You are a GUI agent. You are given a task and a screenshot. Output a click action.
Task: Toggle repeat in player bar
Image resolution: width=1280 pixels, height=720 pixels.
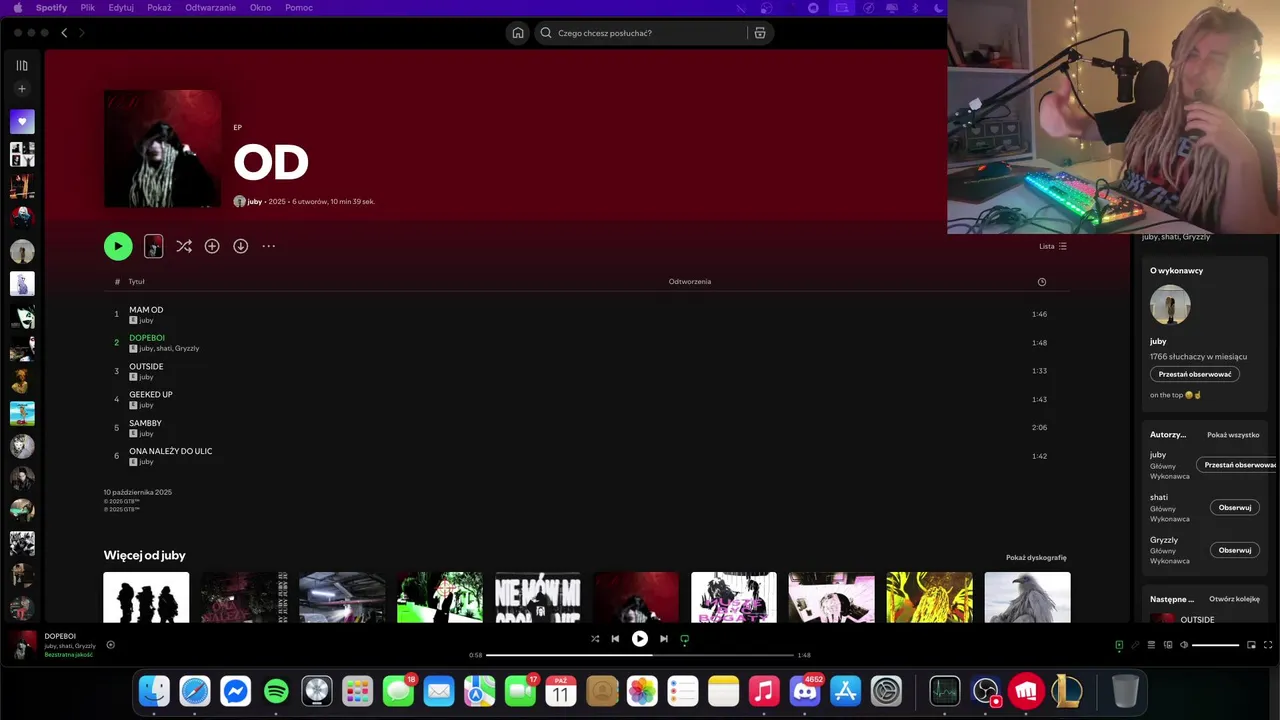[685, 639]
